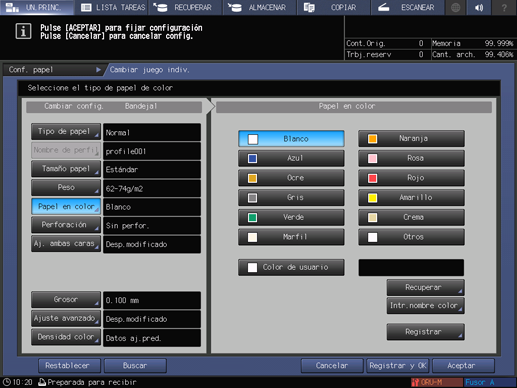Select Marfil paper color

pyautogui.click(x=291, y=237)
